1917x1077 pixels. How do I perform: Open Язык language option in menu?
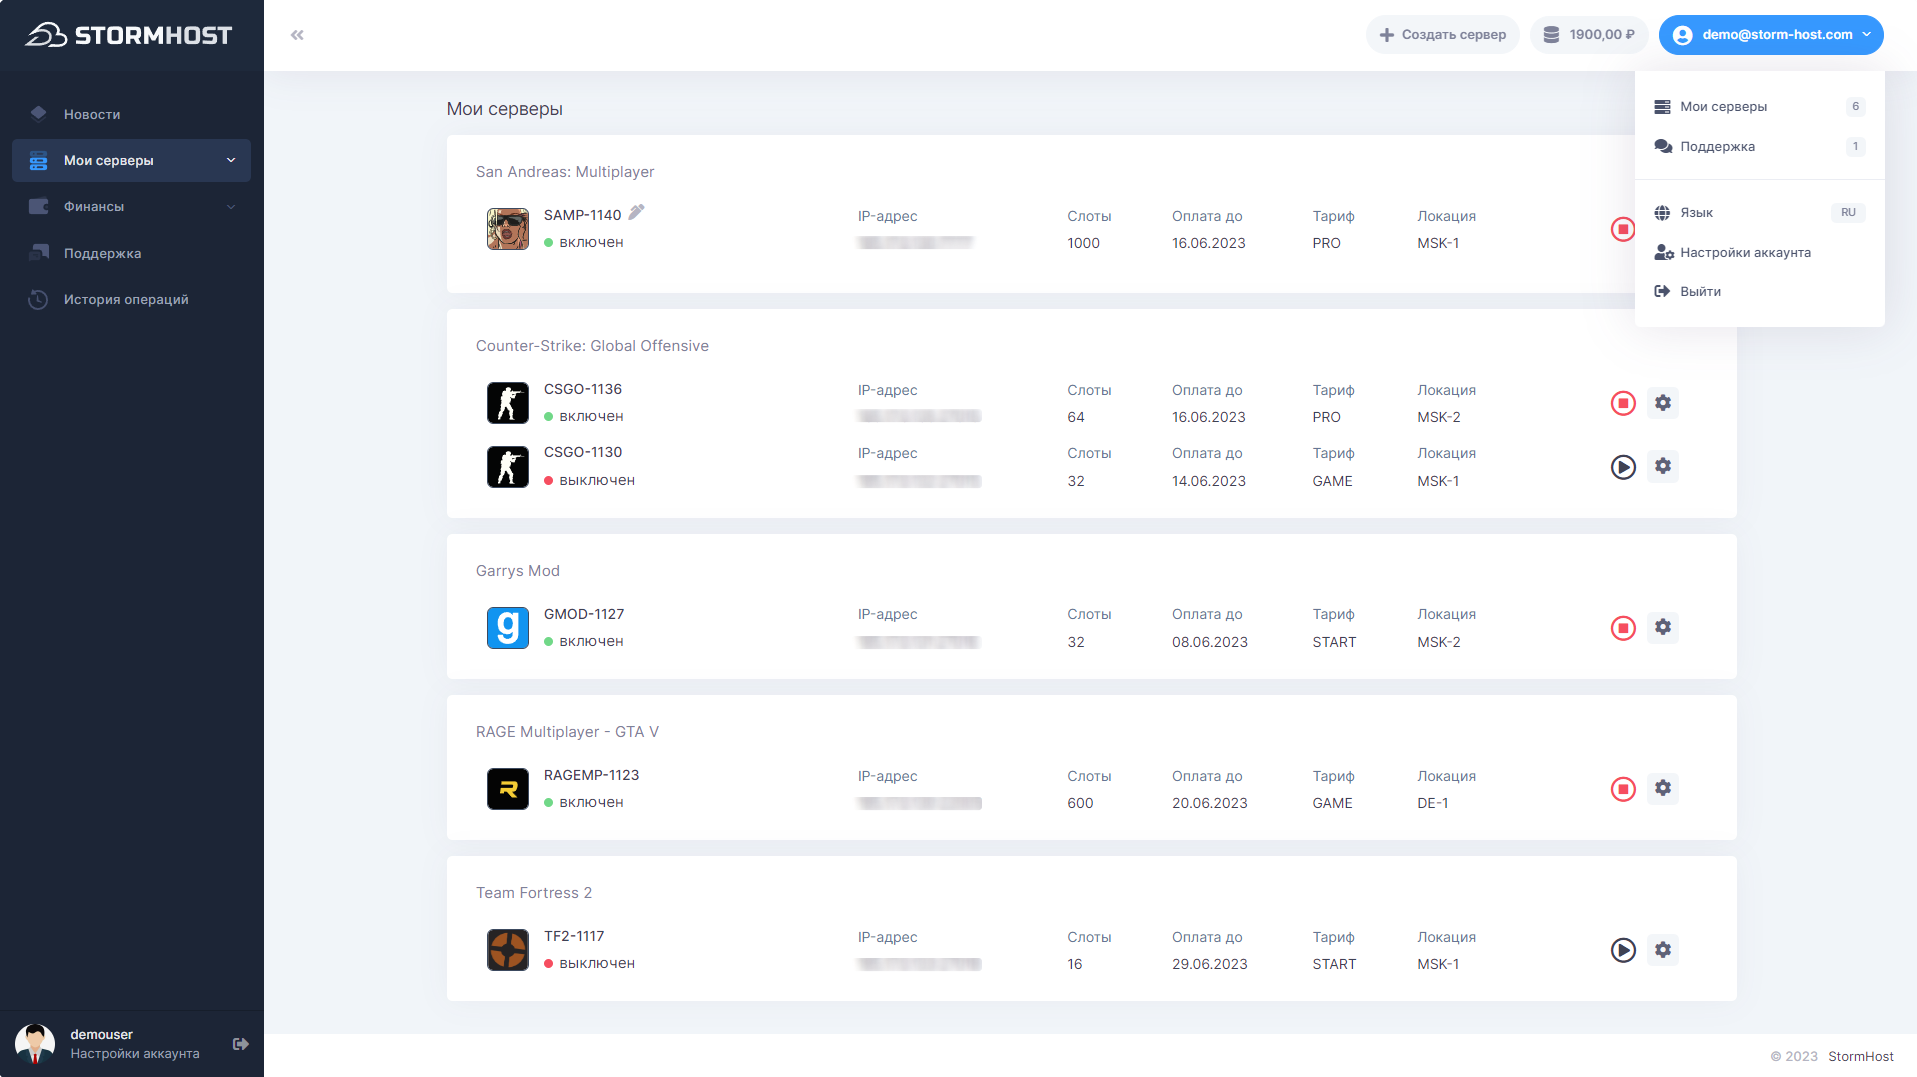click(1696, 213)
